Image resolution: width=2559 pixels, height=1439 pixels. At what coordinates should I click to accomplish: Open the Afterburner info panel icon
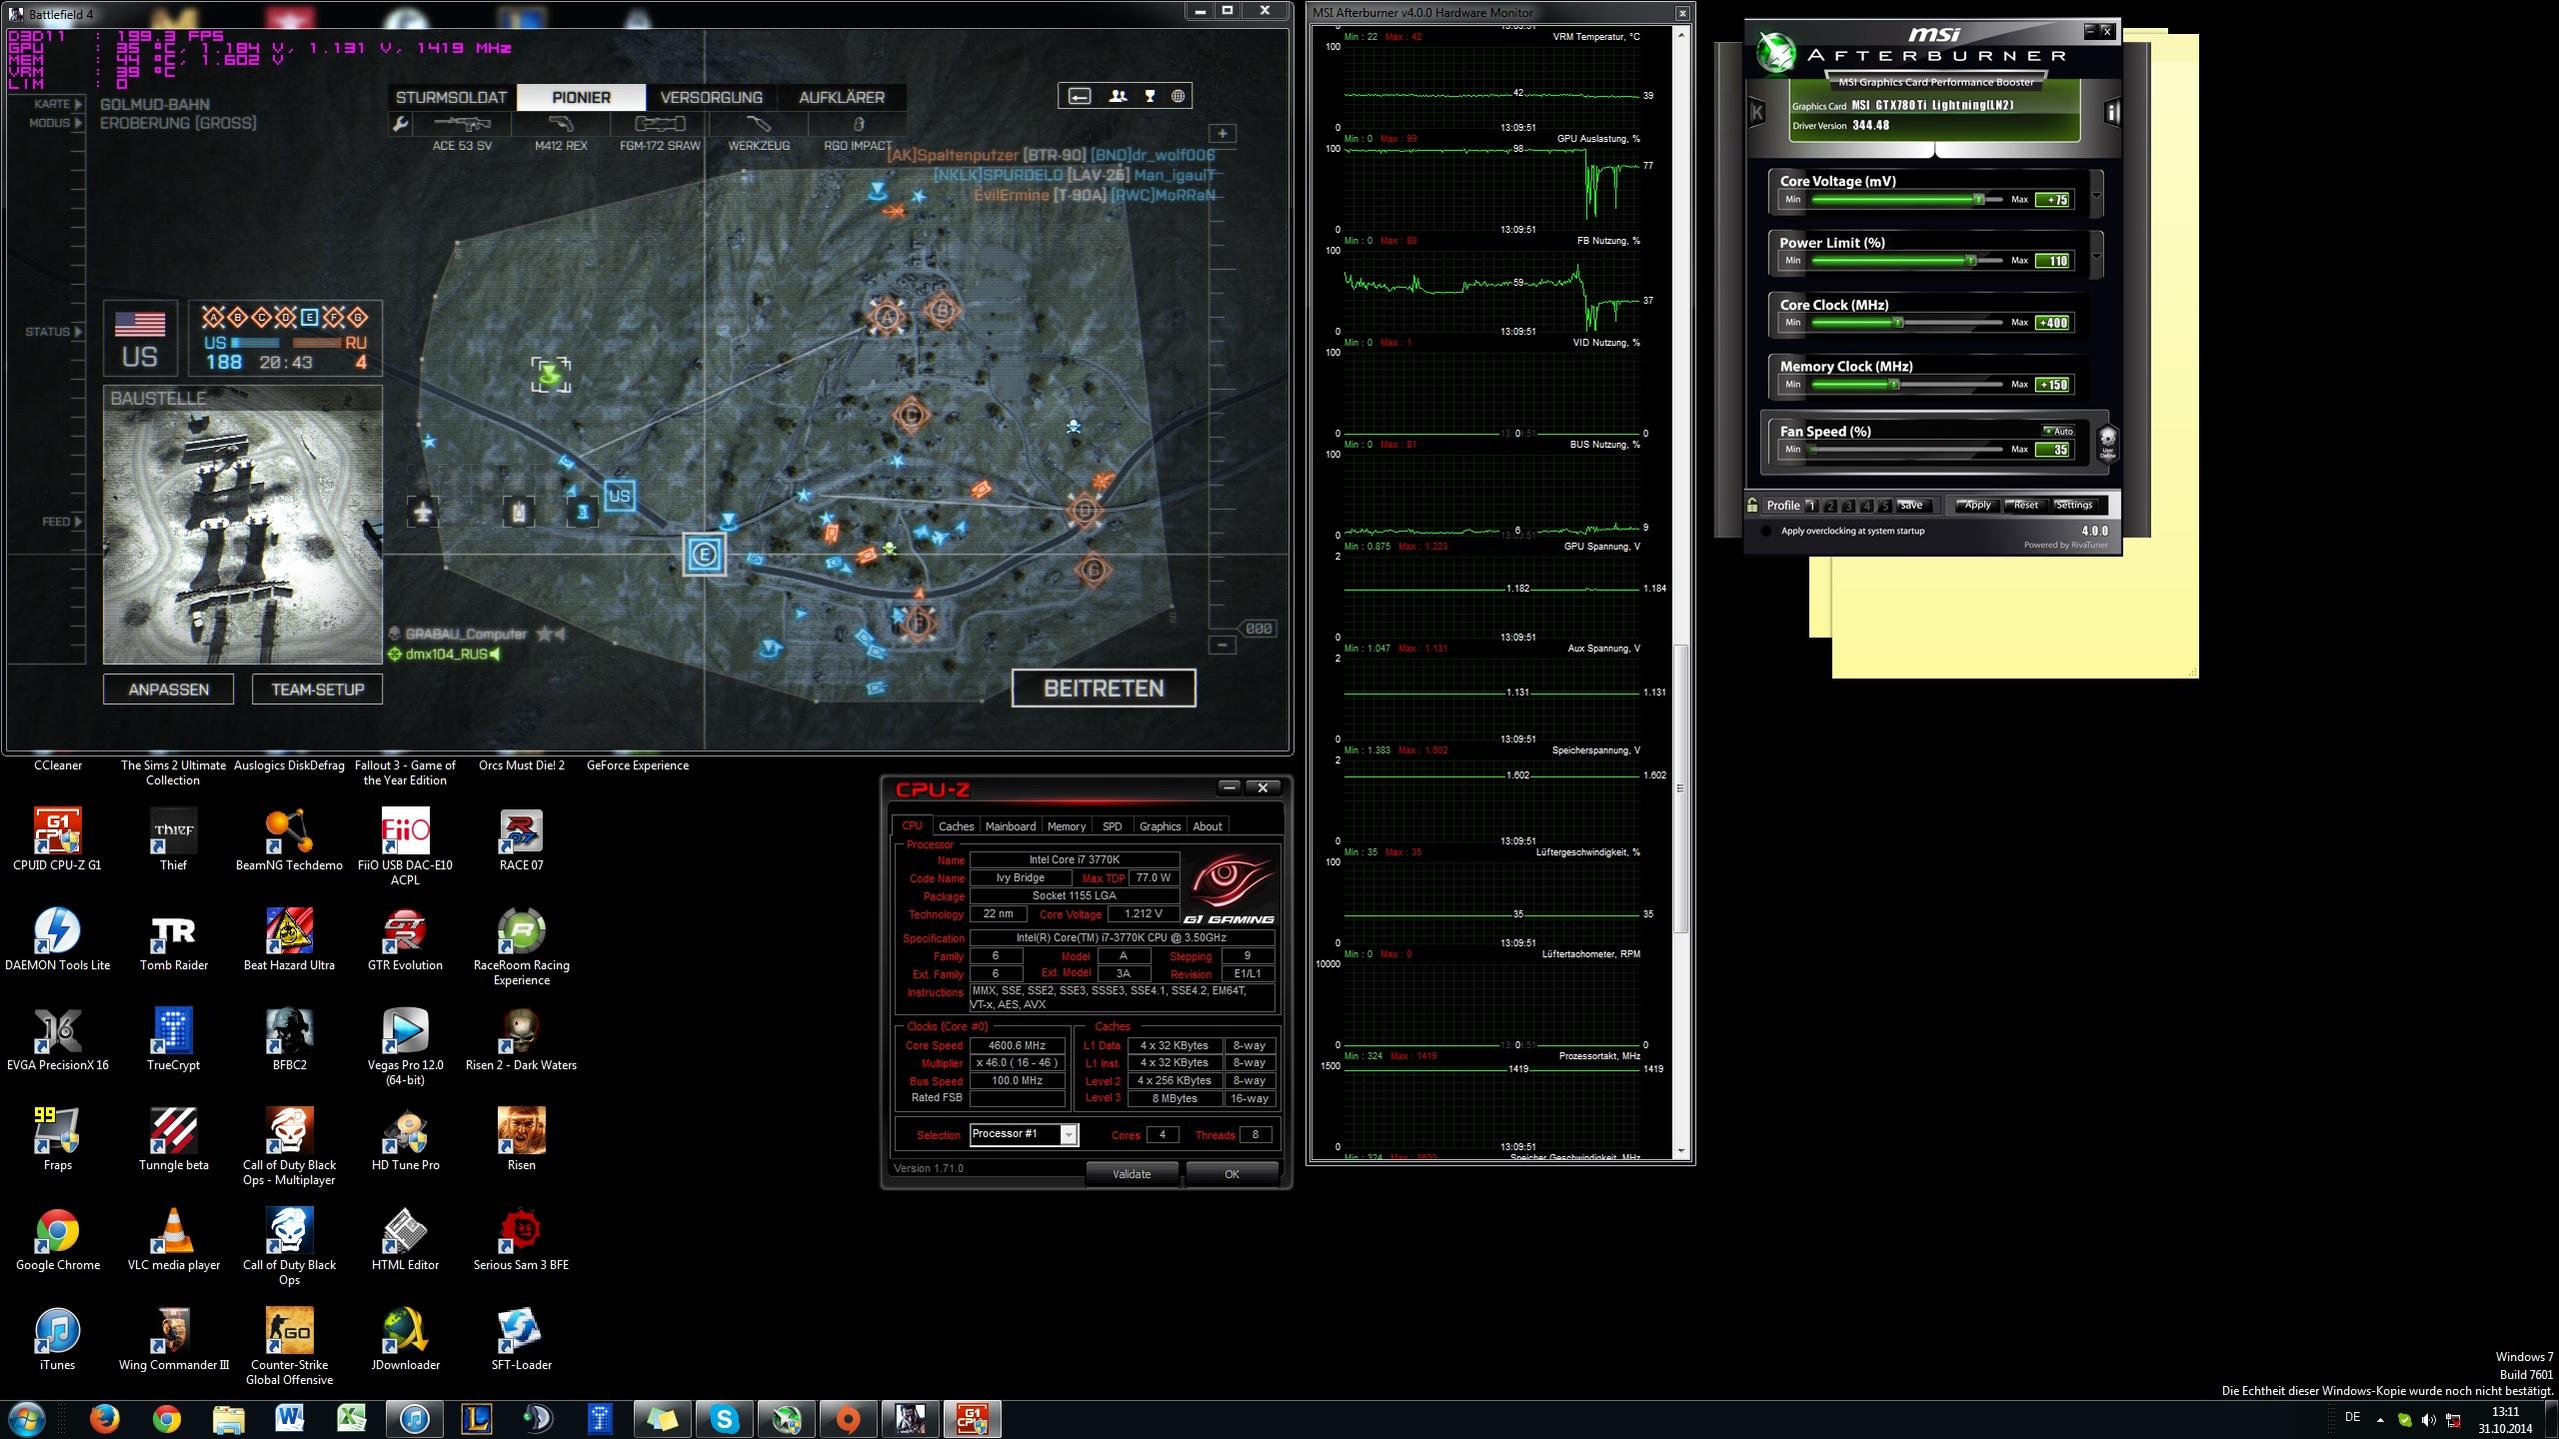click(2111, 113)
